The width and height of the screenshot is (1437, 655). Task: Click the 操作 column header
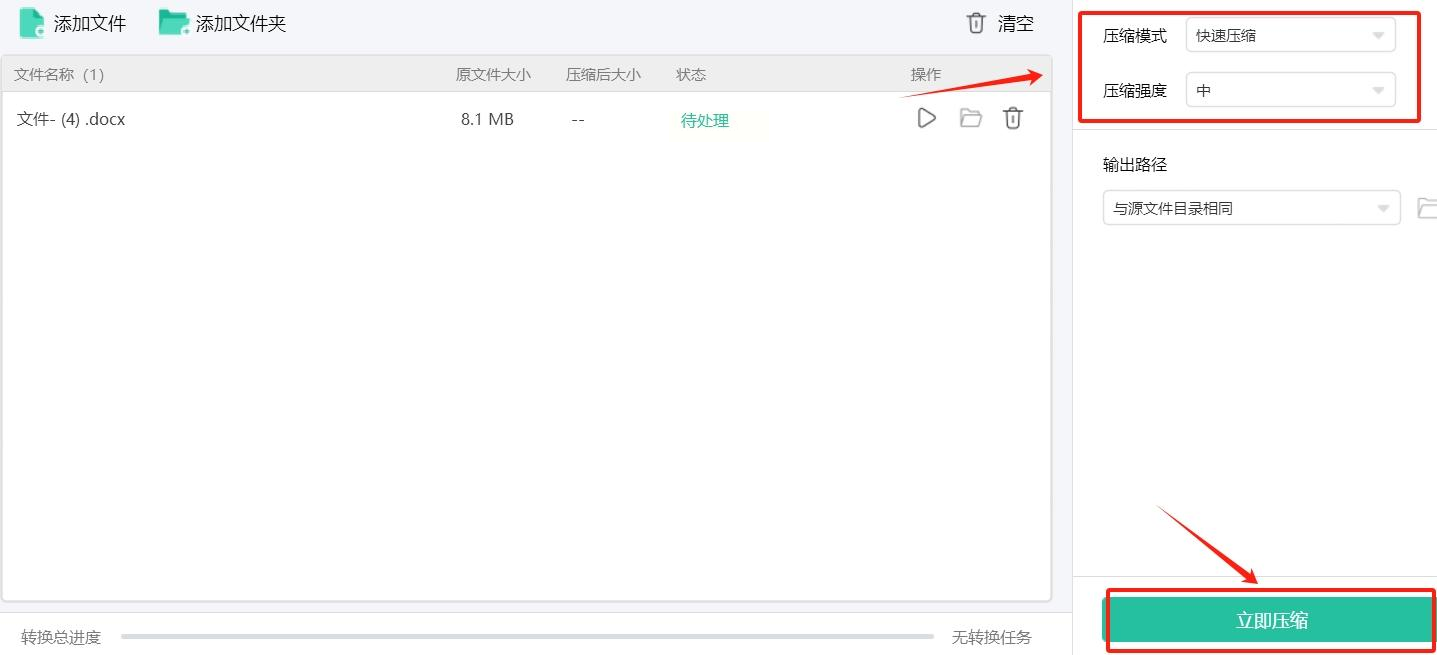(926, 75)
